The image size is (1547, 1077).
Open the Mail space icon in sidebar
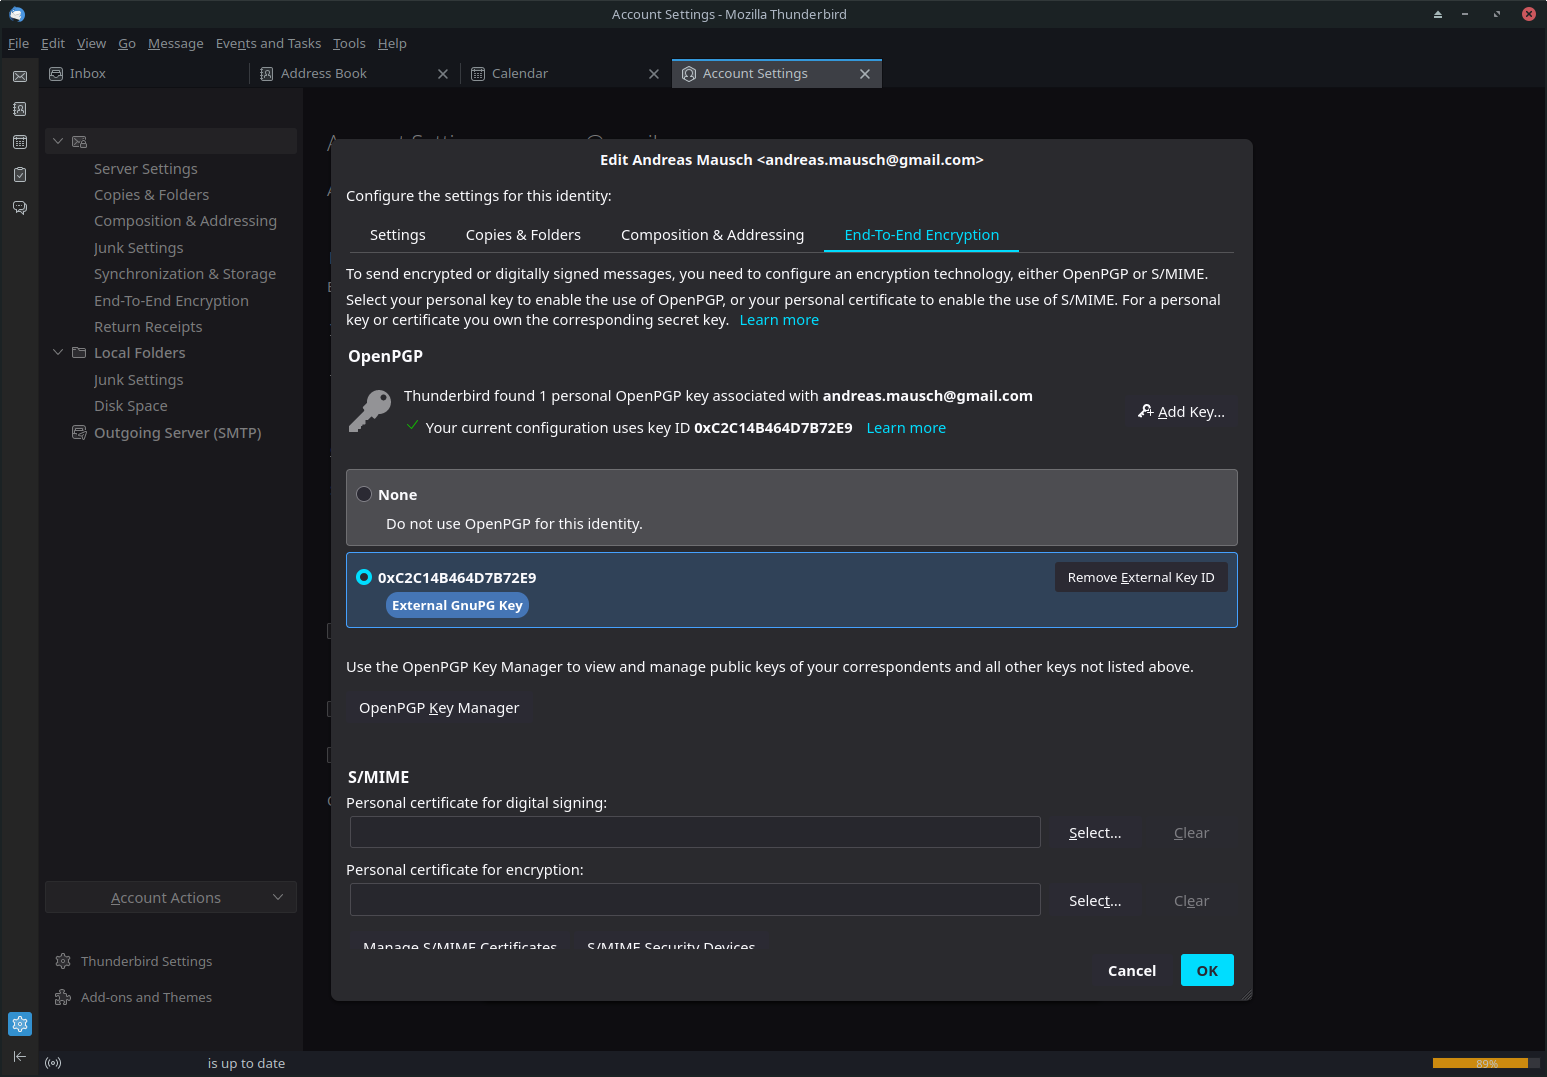tap(20, 76)
